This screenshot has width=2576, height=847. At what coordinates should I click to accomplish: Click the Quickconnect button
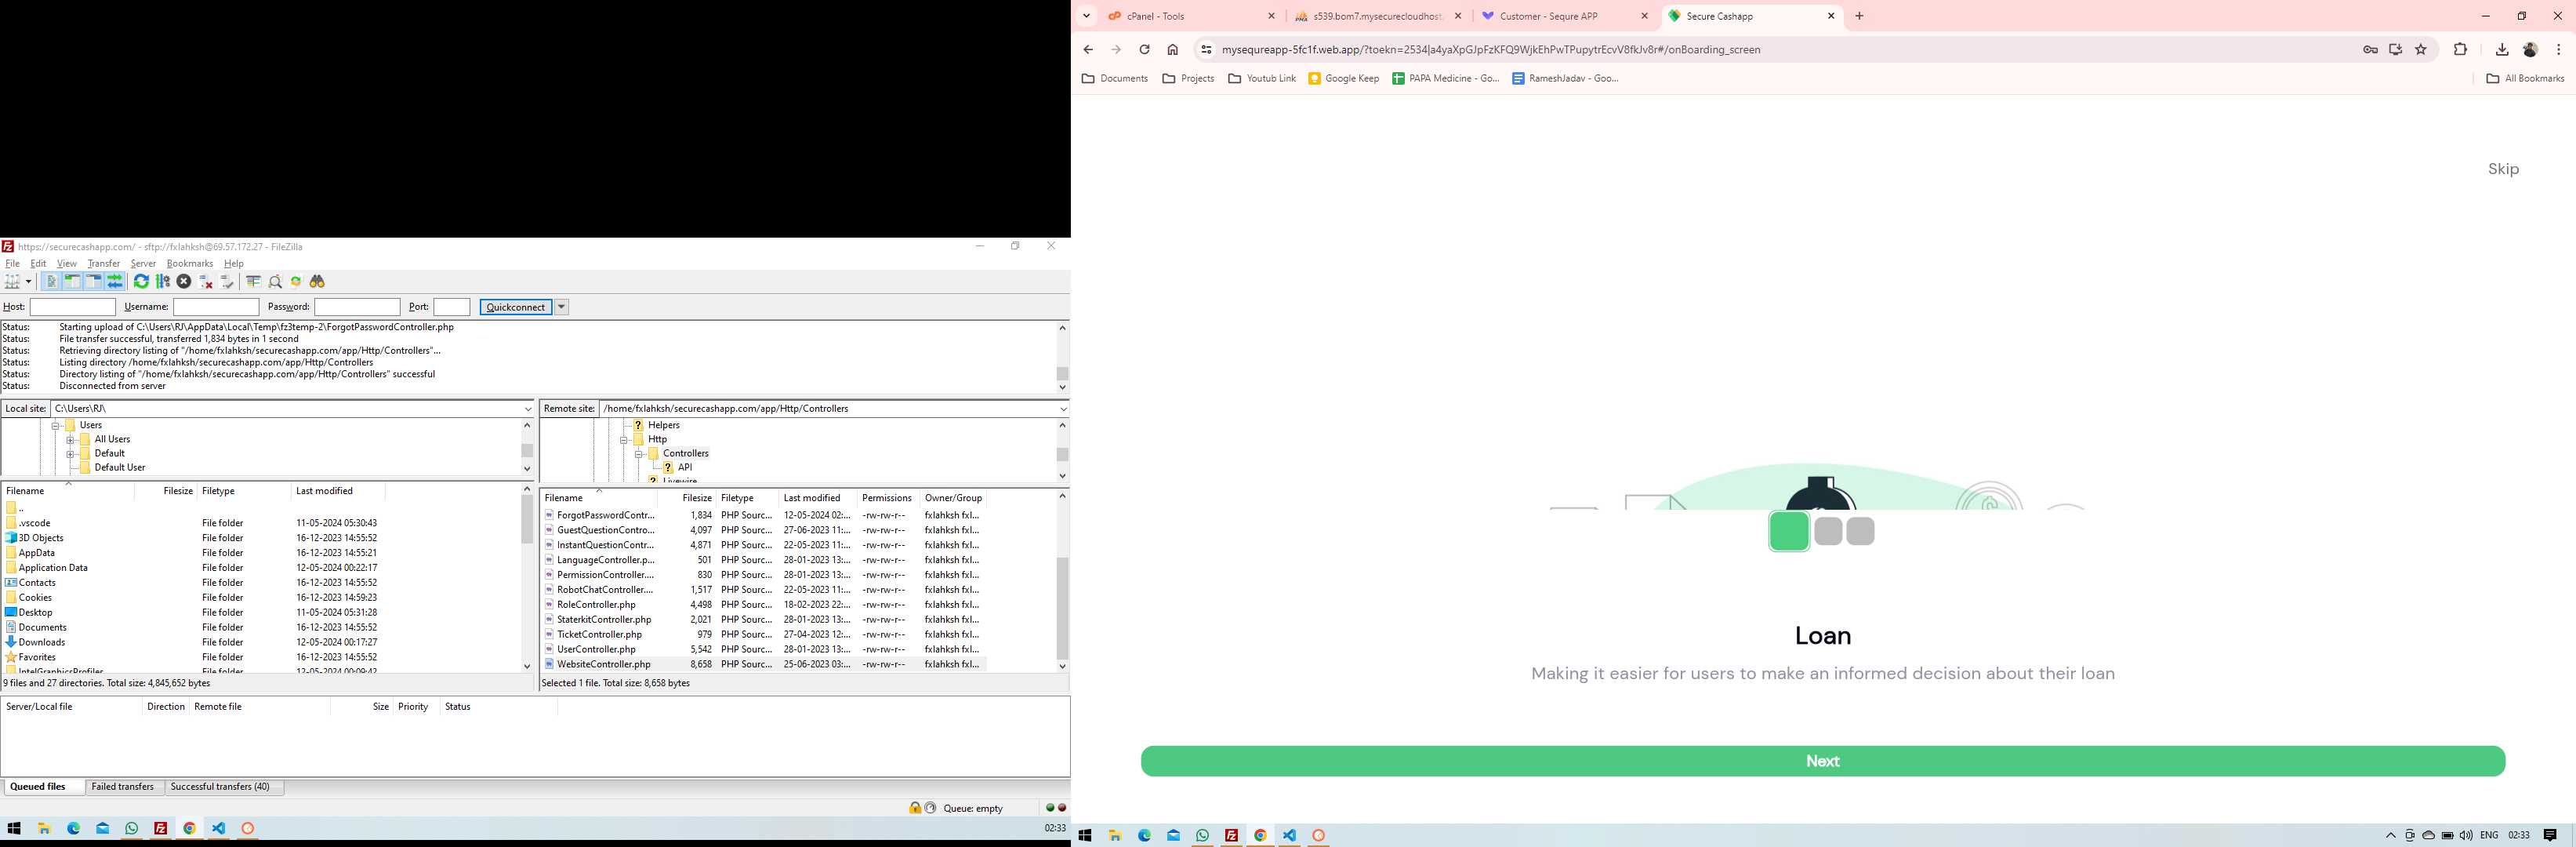click(516, 307)
